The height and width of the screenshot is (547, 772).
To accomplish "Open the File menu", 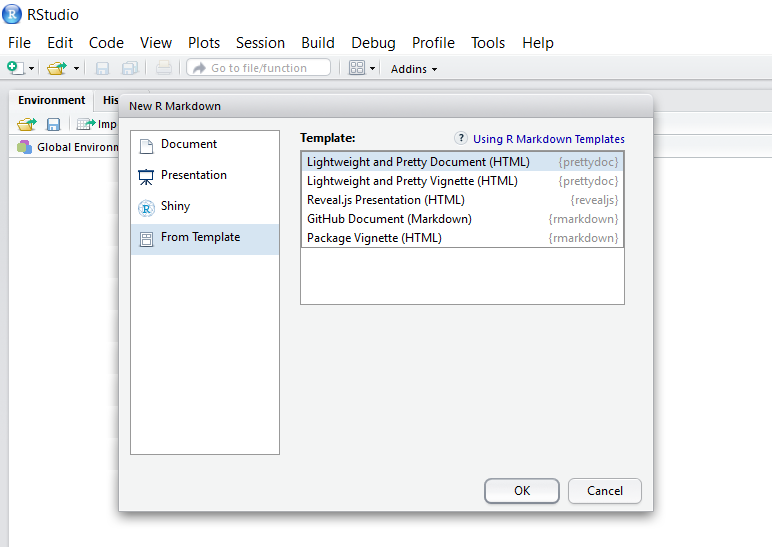I will click(19, 43).
